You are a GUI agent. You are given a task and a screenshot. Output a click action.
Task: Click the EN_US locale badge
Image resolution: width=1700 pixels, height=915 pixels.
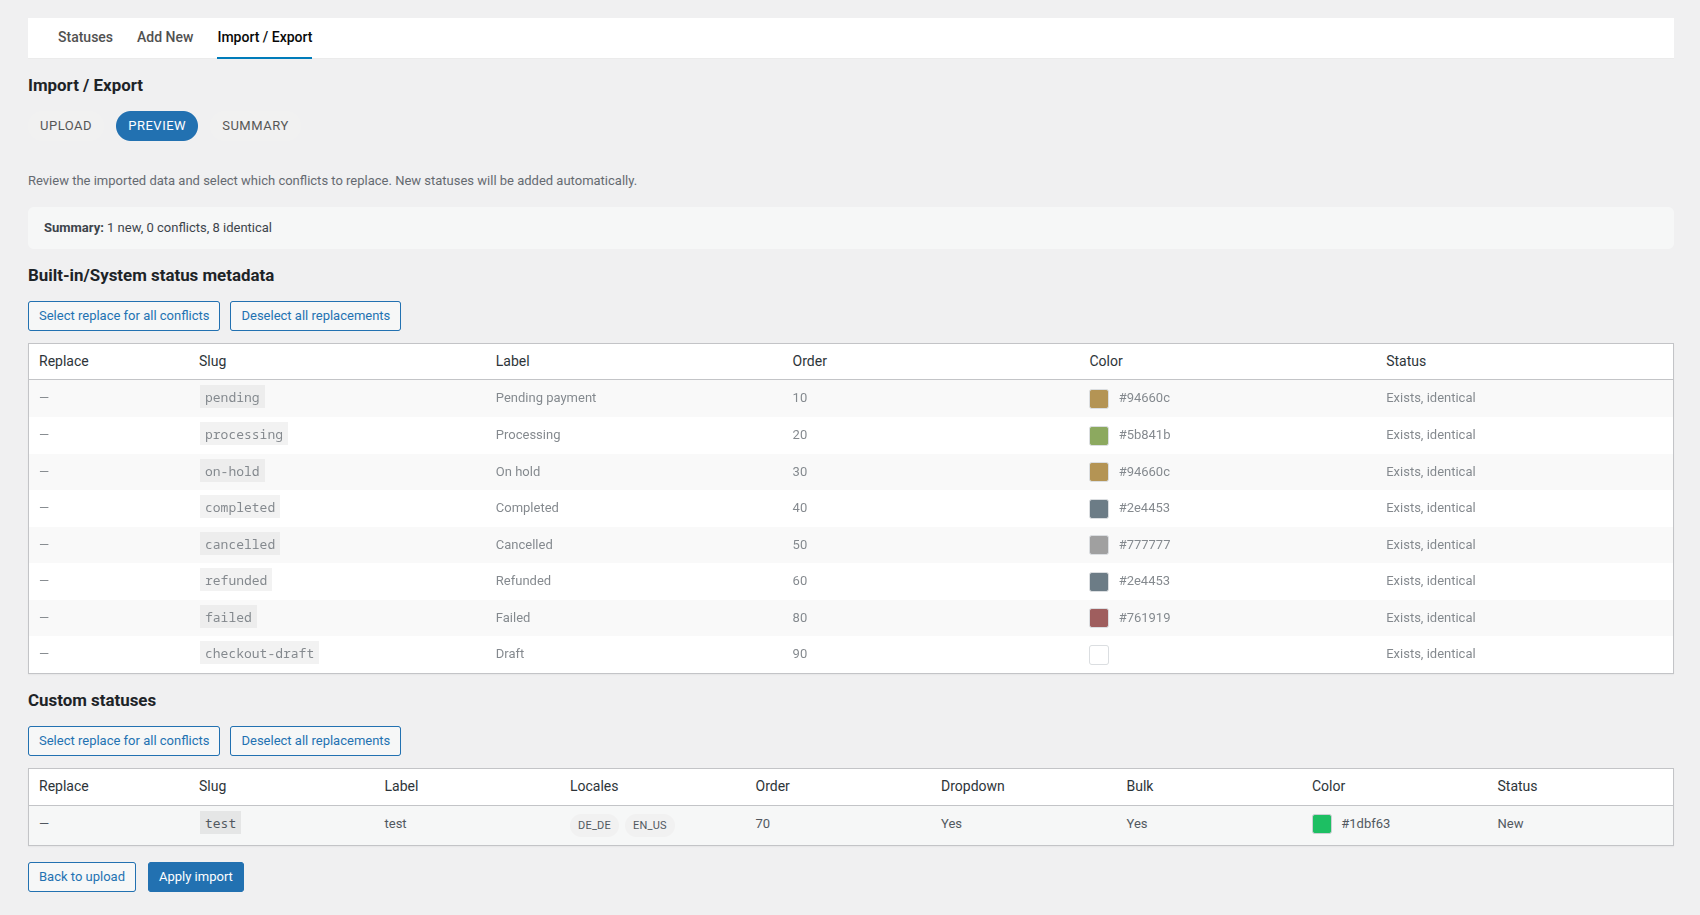650,825
